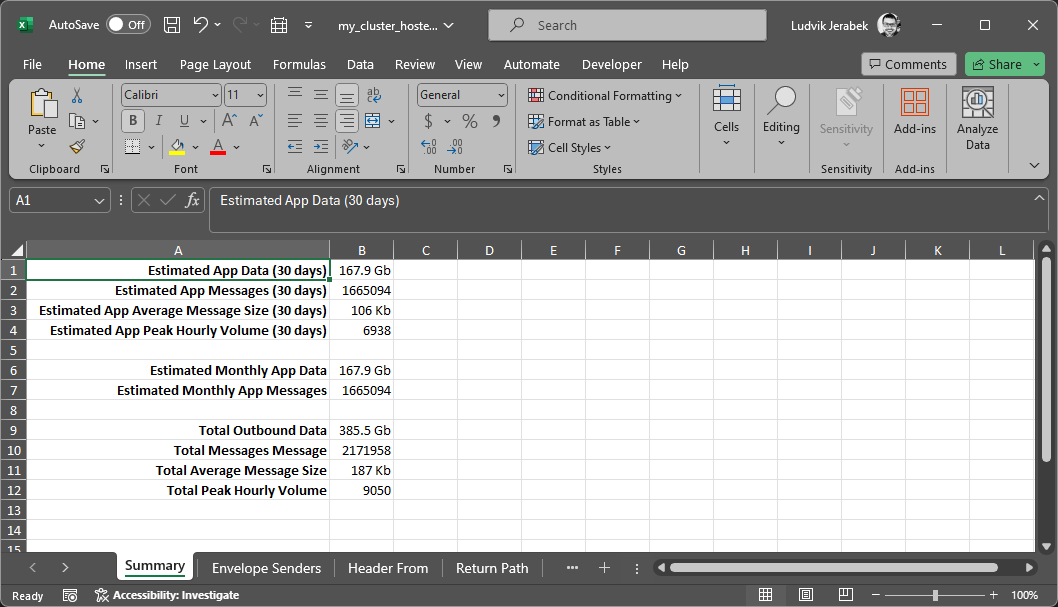
Task: Apply Percent Style number format
Action: tap(469, 121)
